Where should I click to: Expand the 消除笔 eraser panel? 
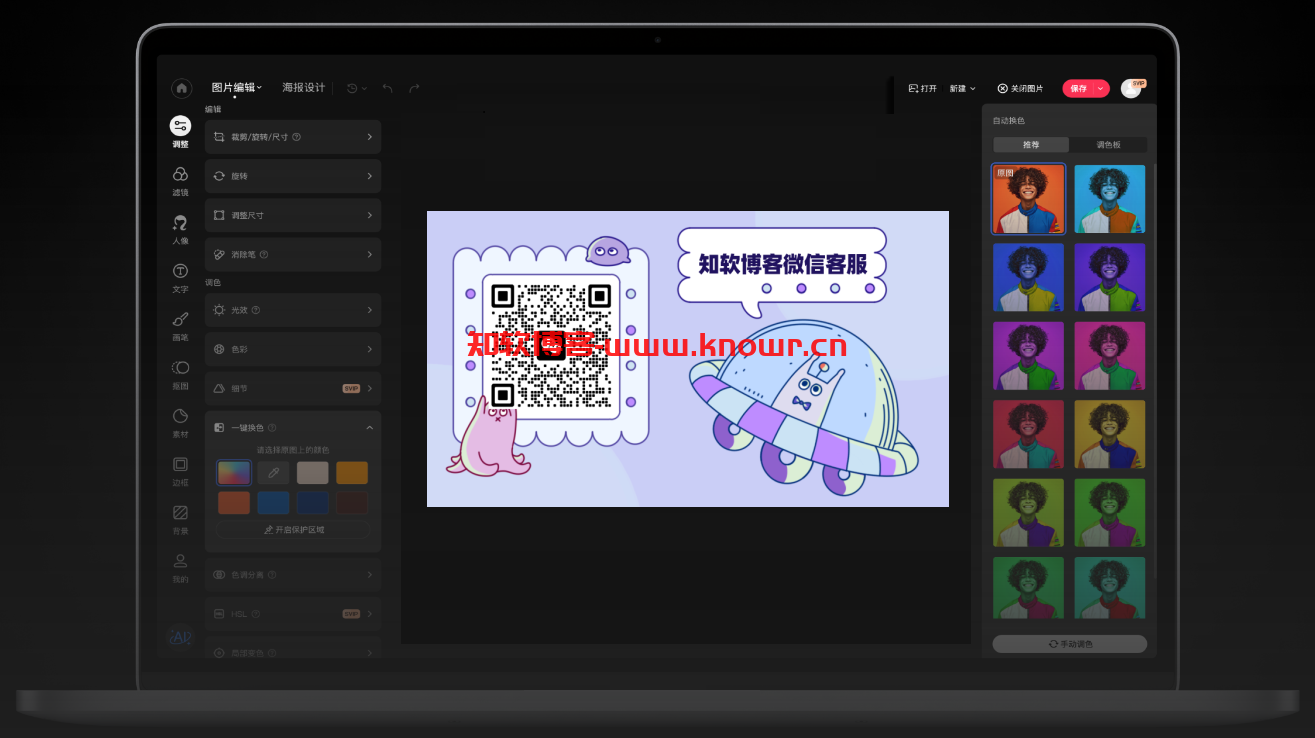click(x=293, y=254)
